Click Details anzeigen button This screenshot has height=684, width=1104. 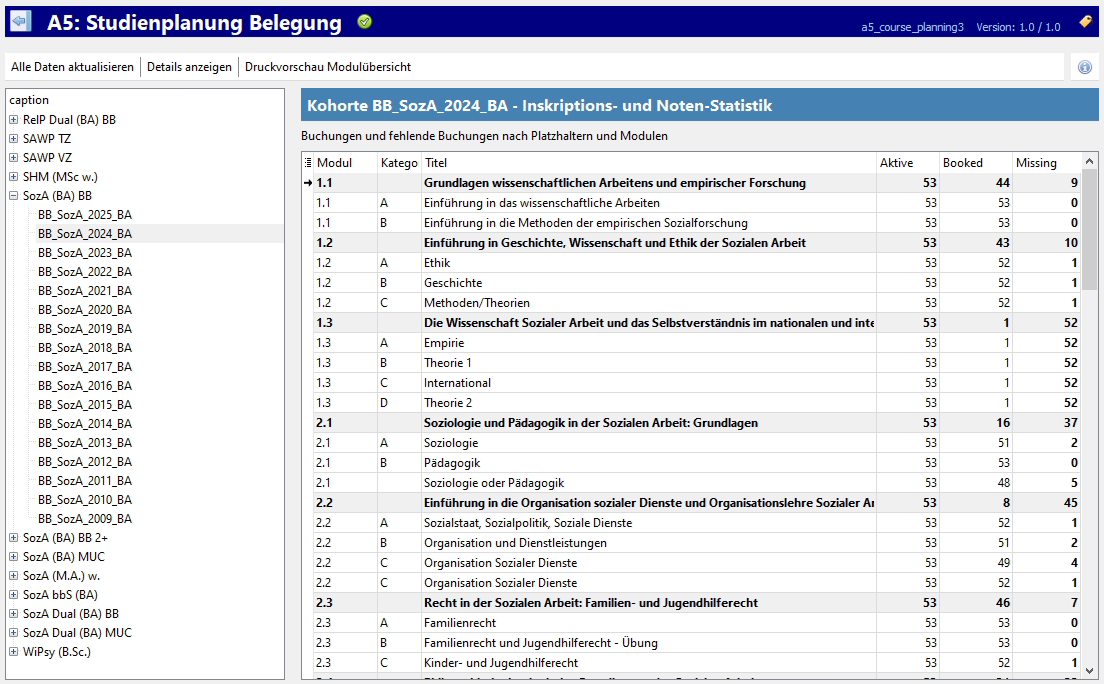click(x=189, y=67)
